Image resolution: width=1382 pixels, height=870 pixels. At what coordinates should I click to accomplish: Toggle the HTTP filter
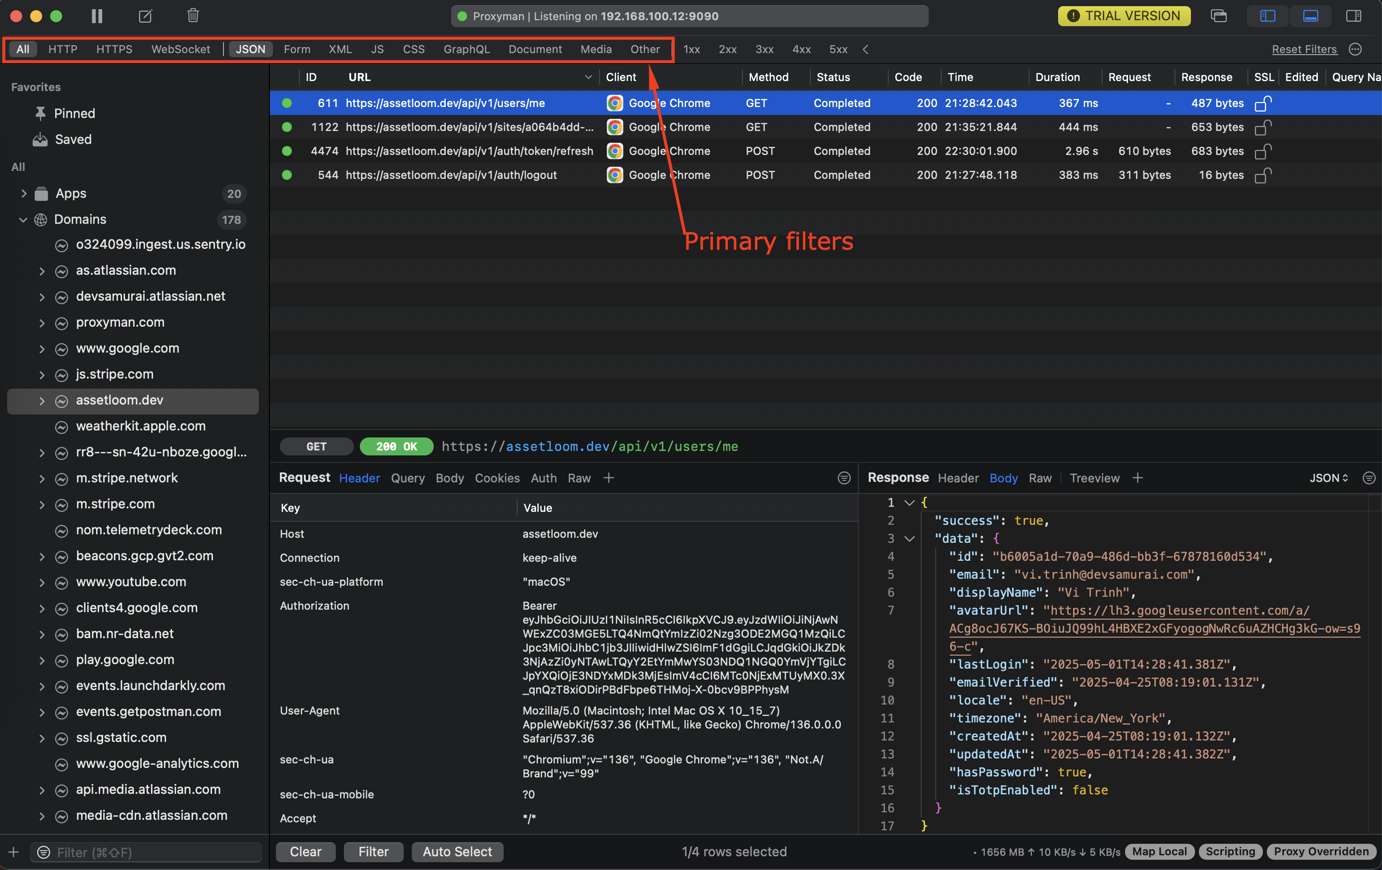[x=62, y=49]
